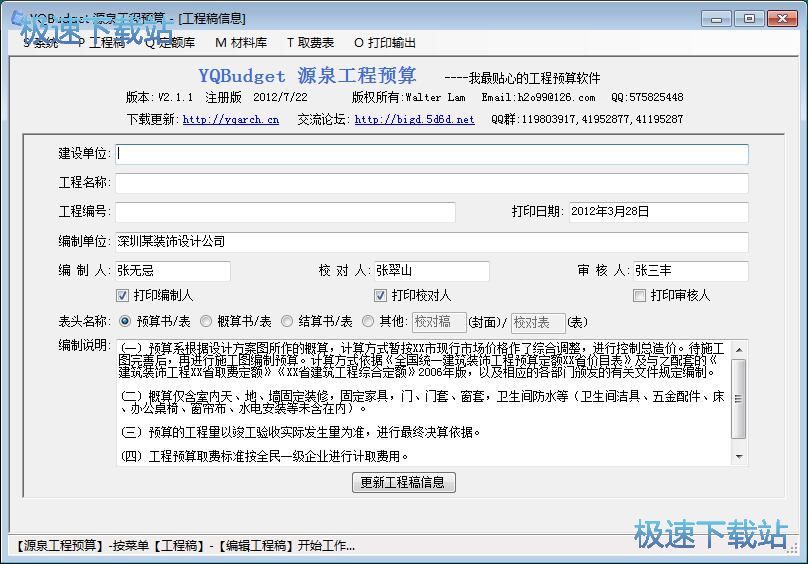Image resolution: width=808 pixels, height=564 pixels.
Task: Open the P 工程稿 menu
Action: point(102,43)
